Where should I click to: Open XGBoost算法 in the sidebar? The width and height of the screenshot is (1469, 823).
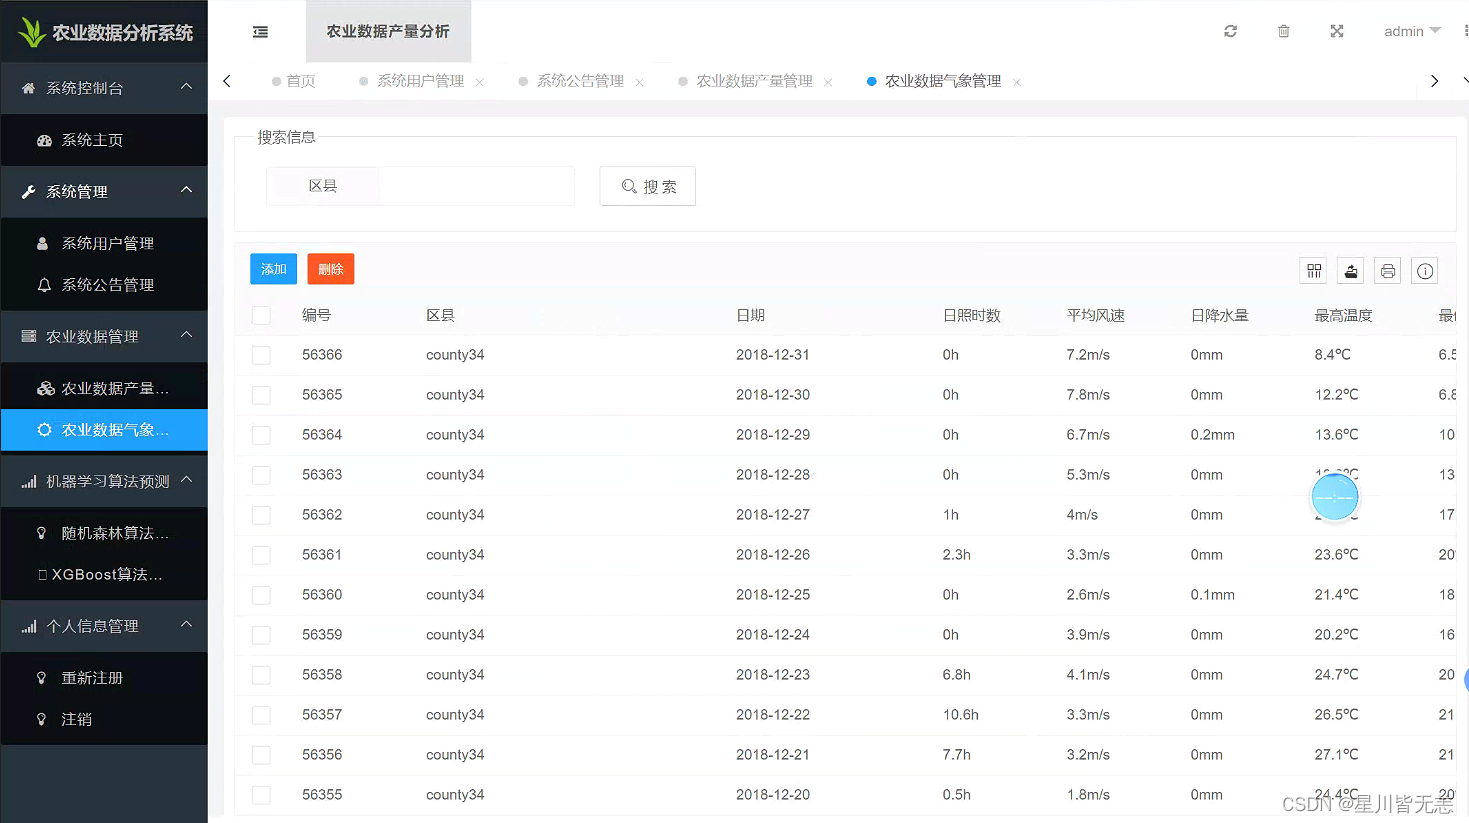104,575
